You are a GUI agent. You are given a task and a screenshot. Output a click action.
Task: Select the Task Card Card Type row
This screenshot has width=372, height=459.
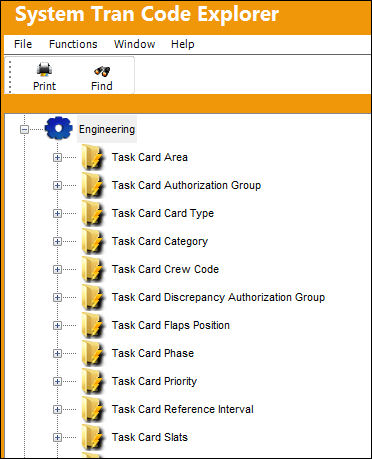coord(163,213)
